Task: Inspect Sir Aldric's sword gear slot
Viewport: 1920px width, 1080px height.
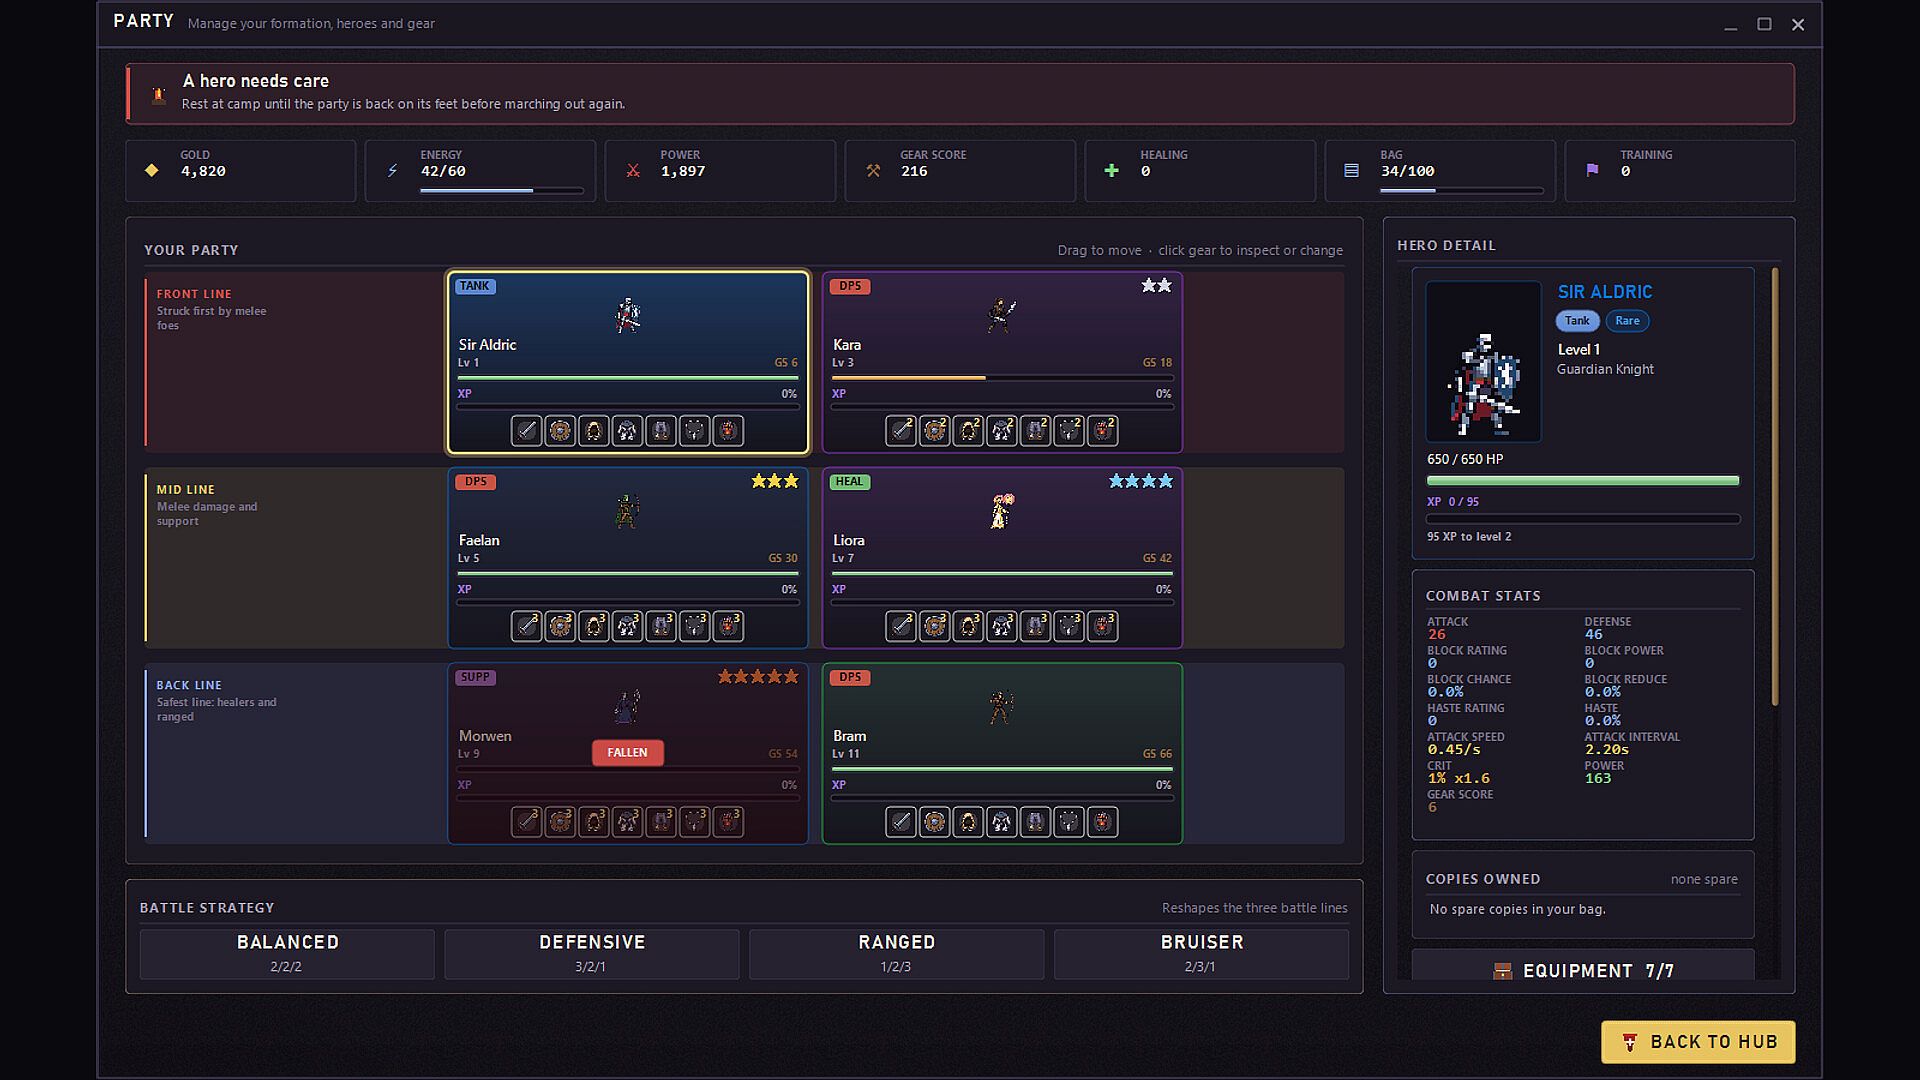Action: click(x=526, y=431)
